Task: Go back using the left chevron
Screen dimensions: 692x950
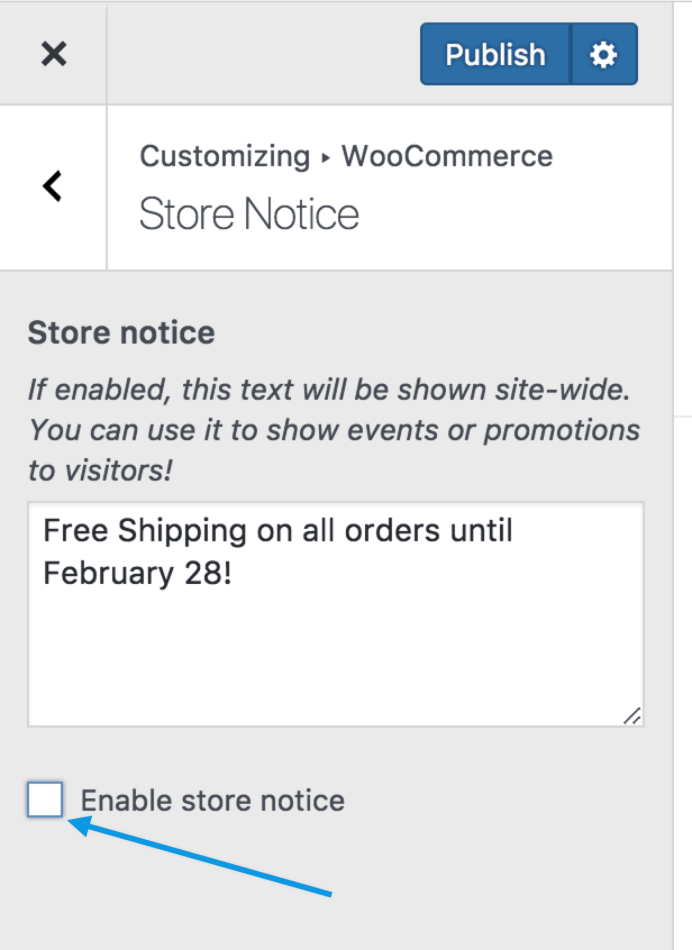Action: pos(53,186)
